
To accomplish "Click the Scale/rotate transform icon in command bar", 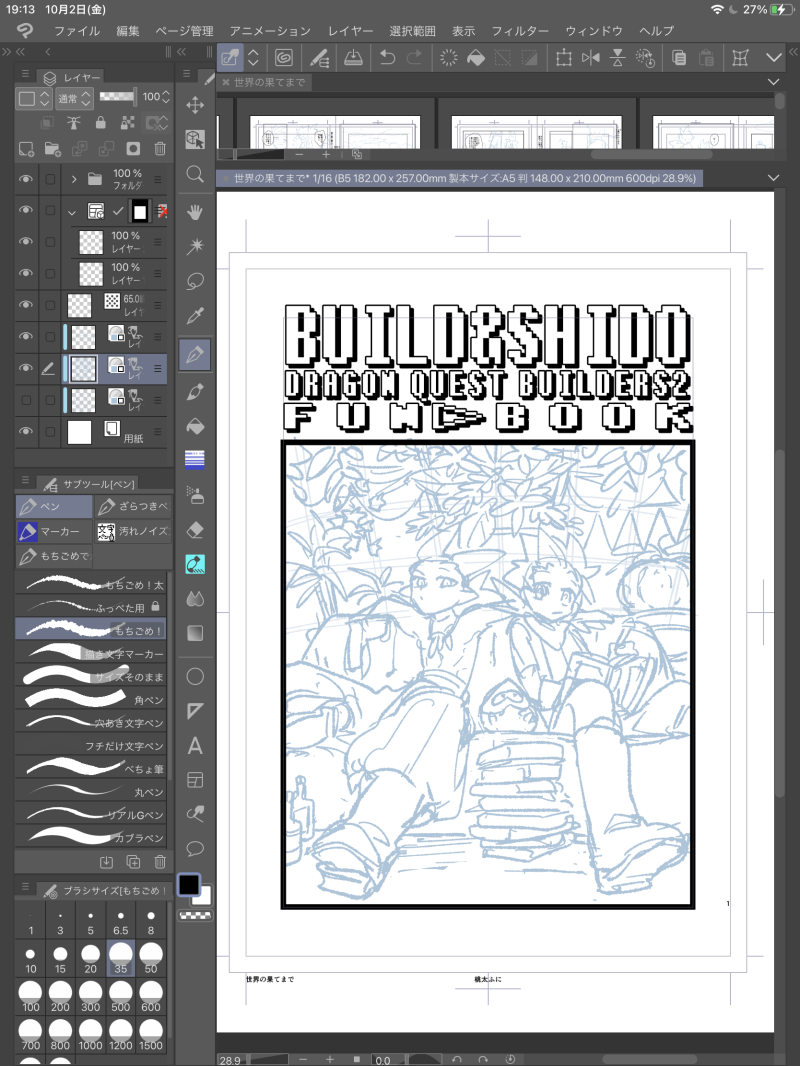I will coord(563,57).
